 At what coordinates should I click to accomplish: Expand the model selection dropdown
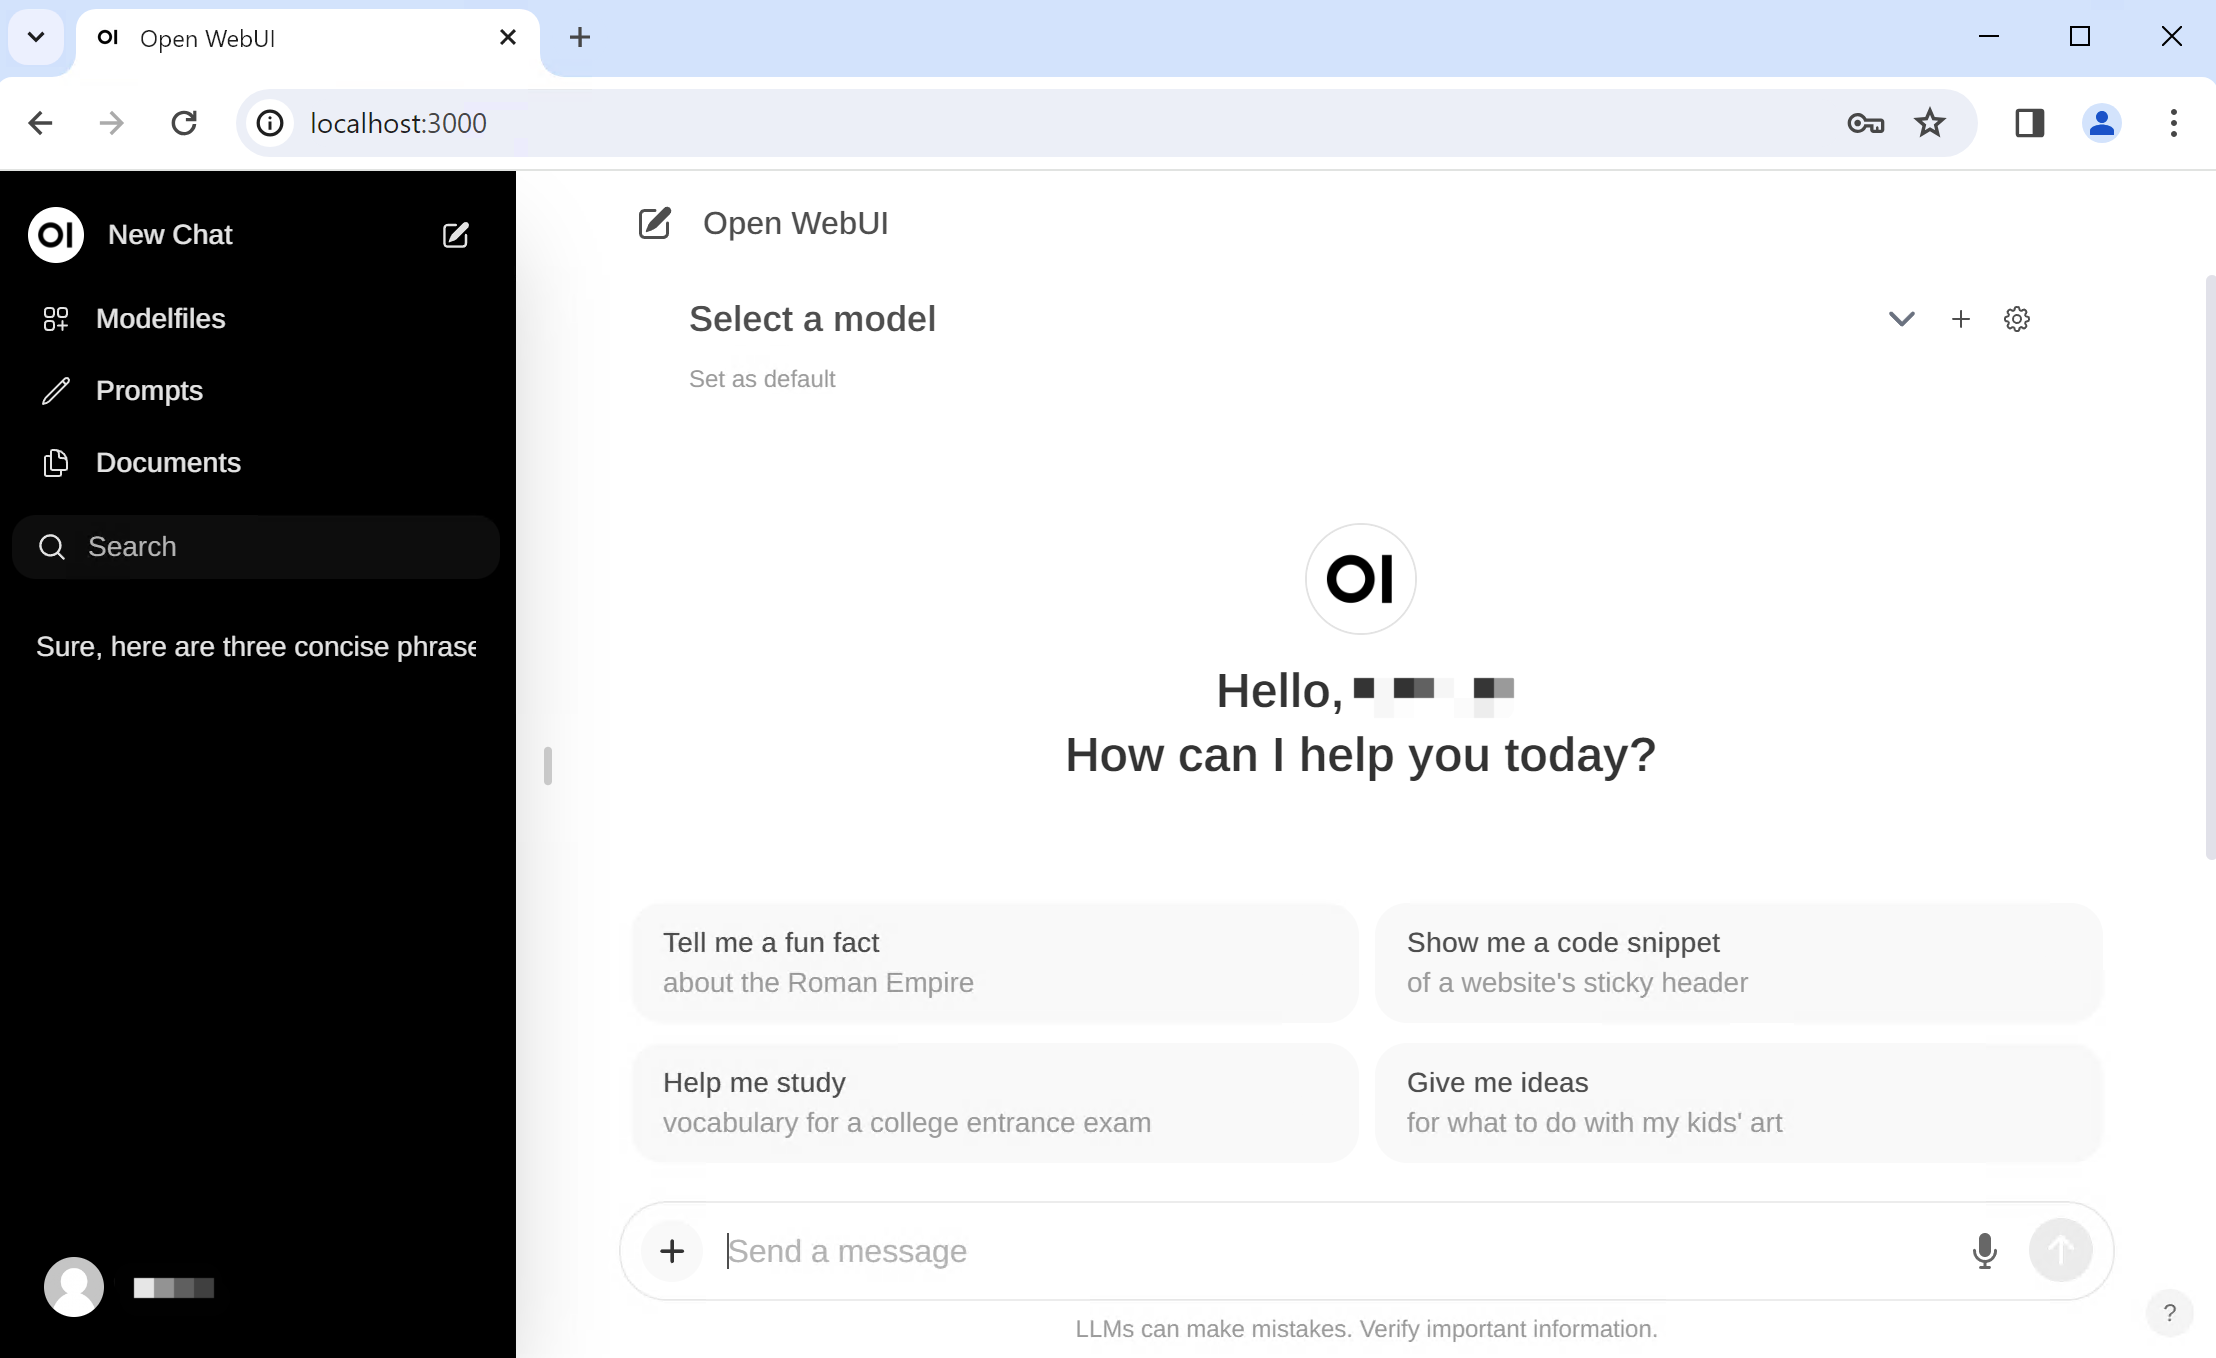[x=1901, y=318]
